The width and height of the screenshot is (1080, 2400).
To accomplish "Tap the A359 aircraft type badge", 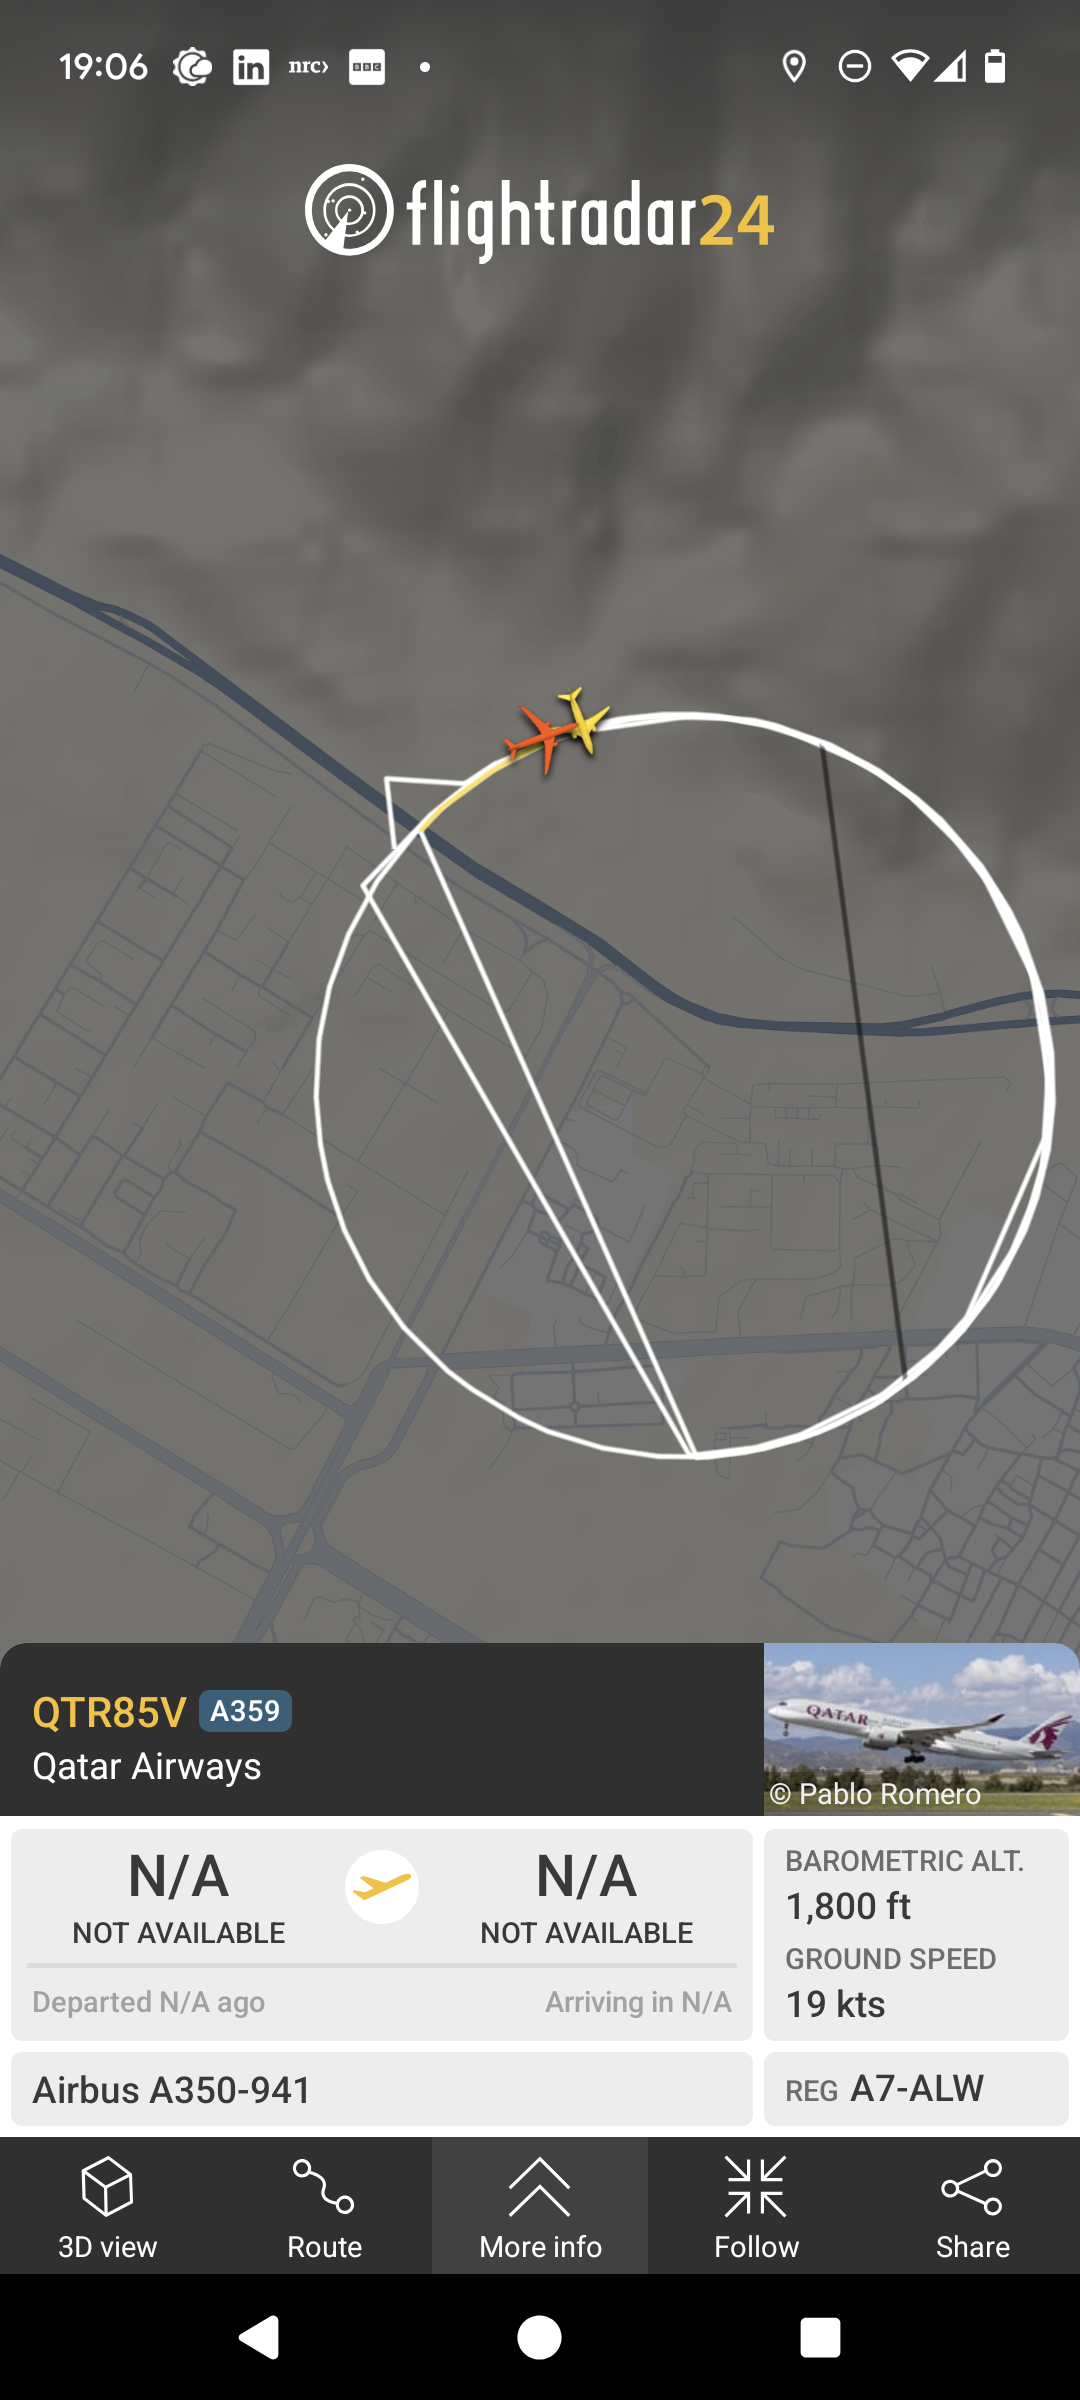I will click(245, 1711).
